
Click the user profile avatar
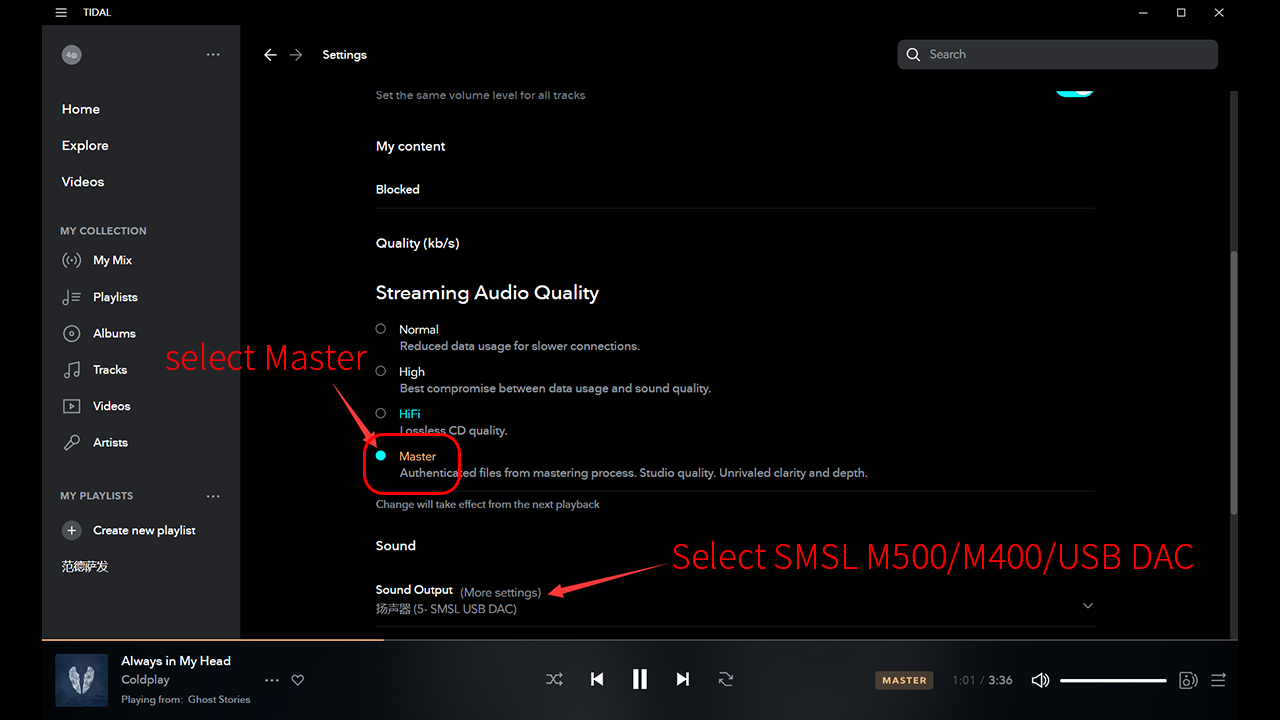point(71,55)
